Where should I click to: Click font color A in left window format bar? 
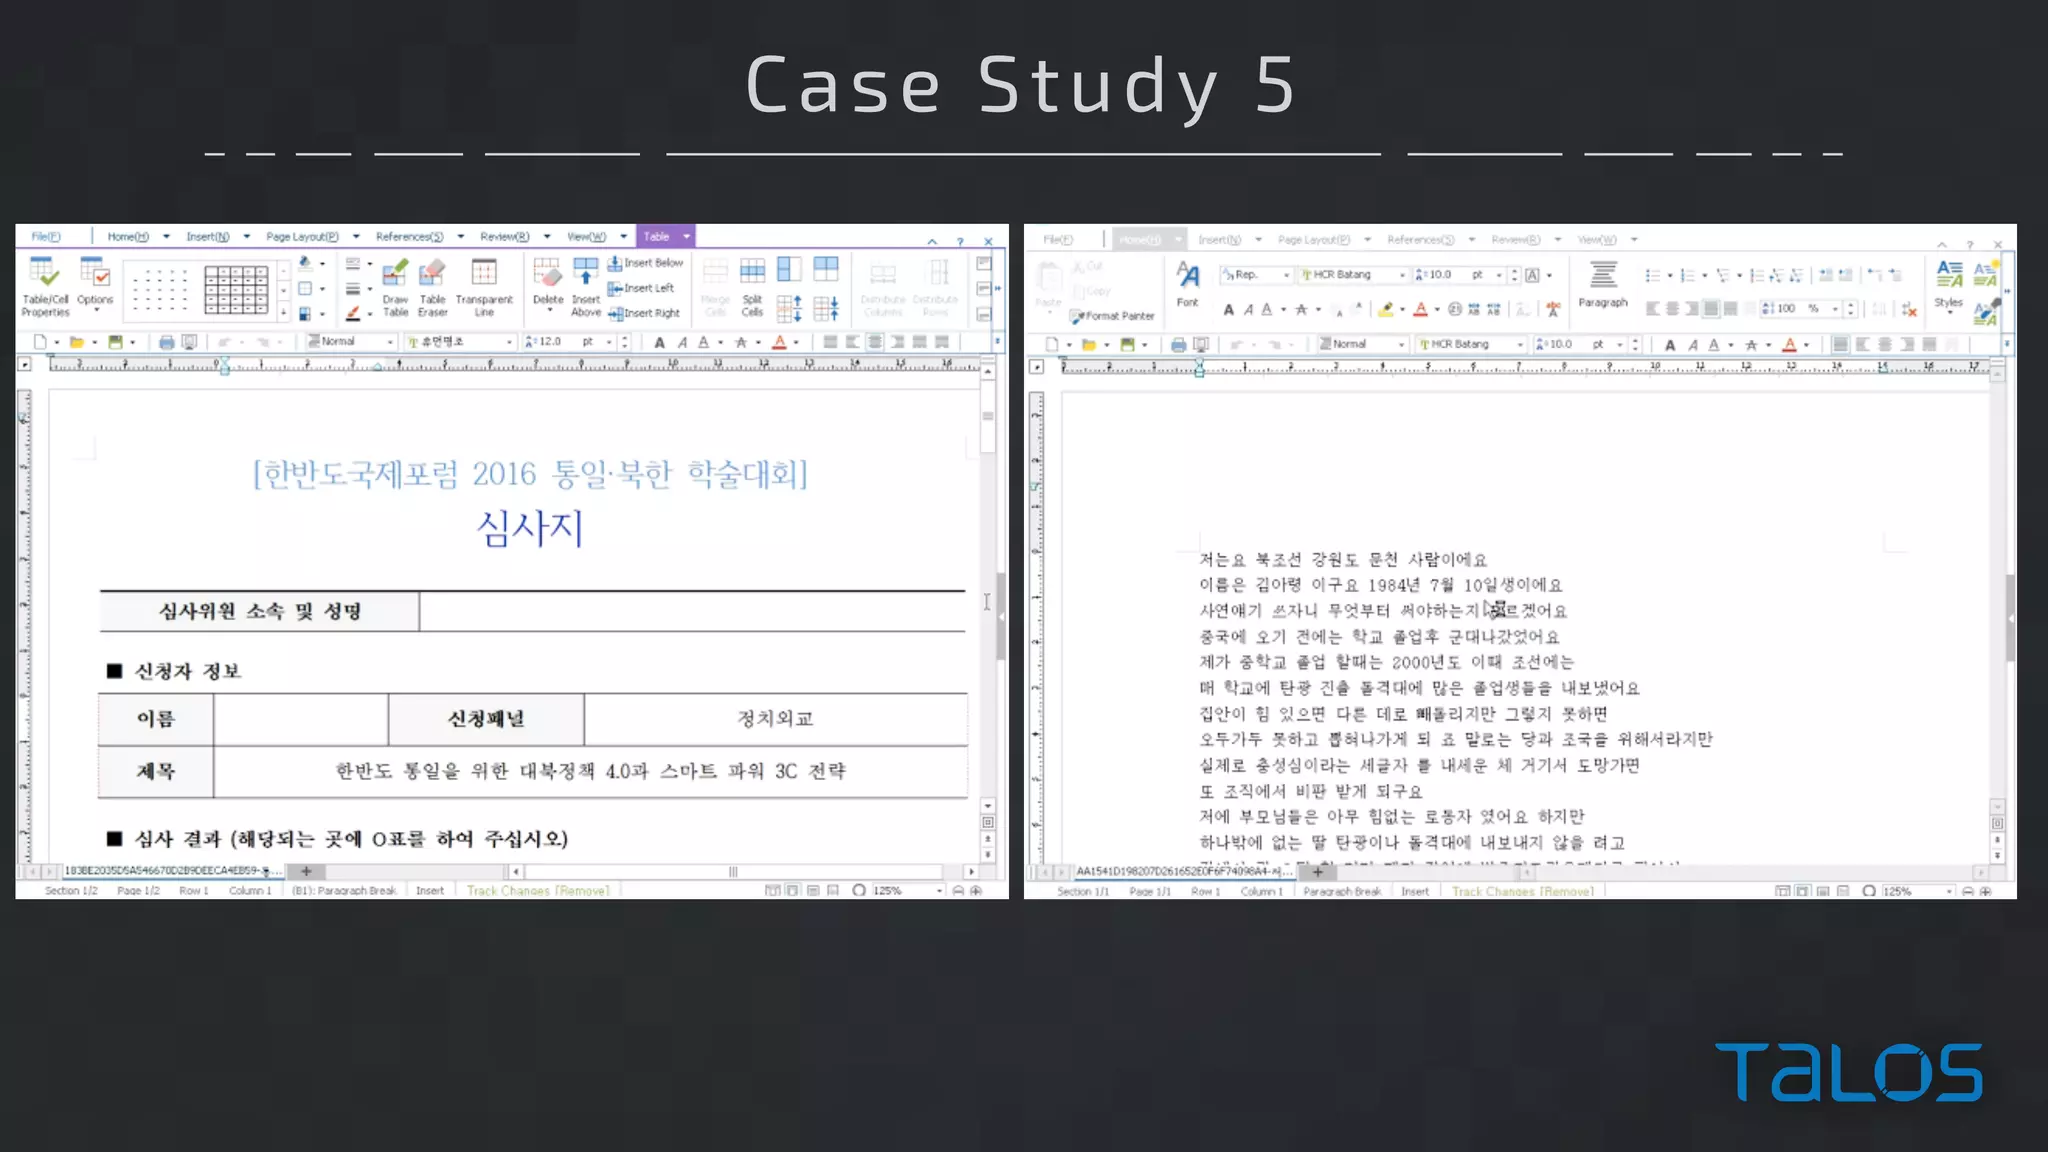coord(779,342)
